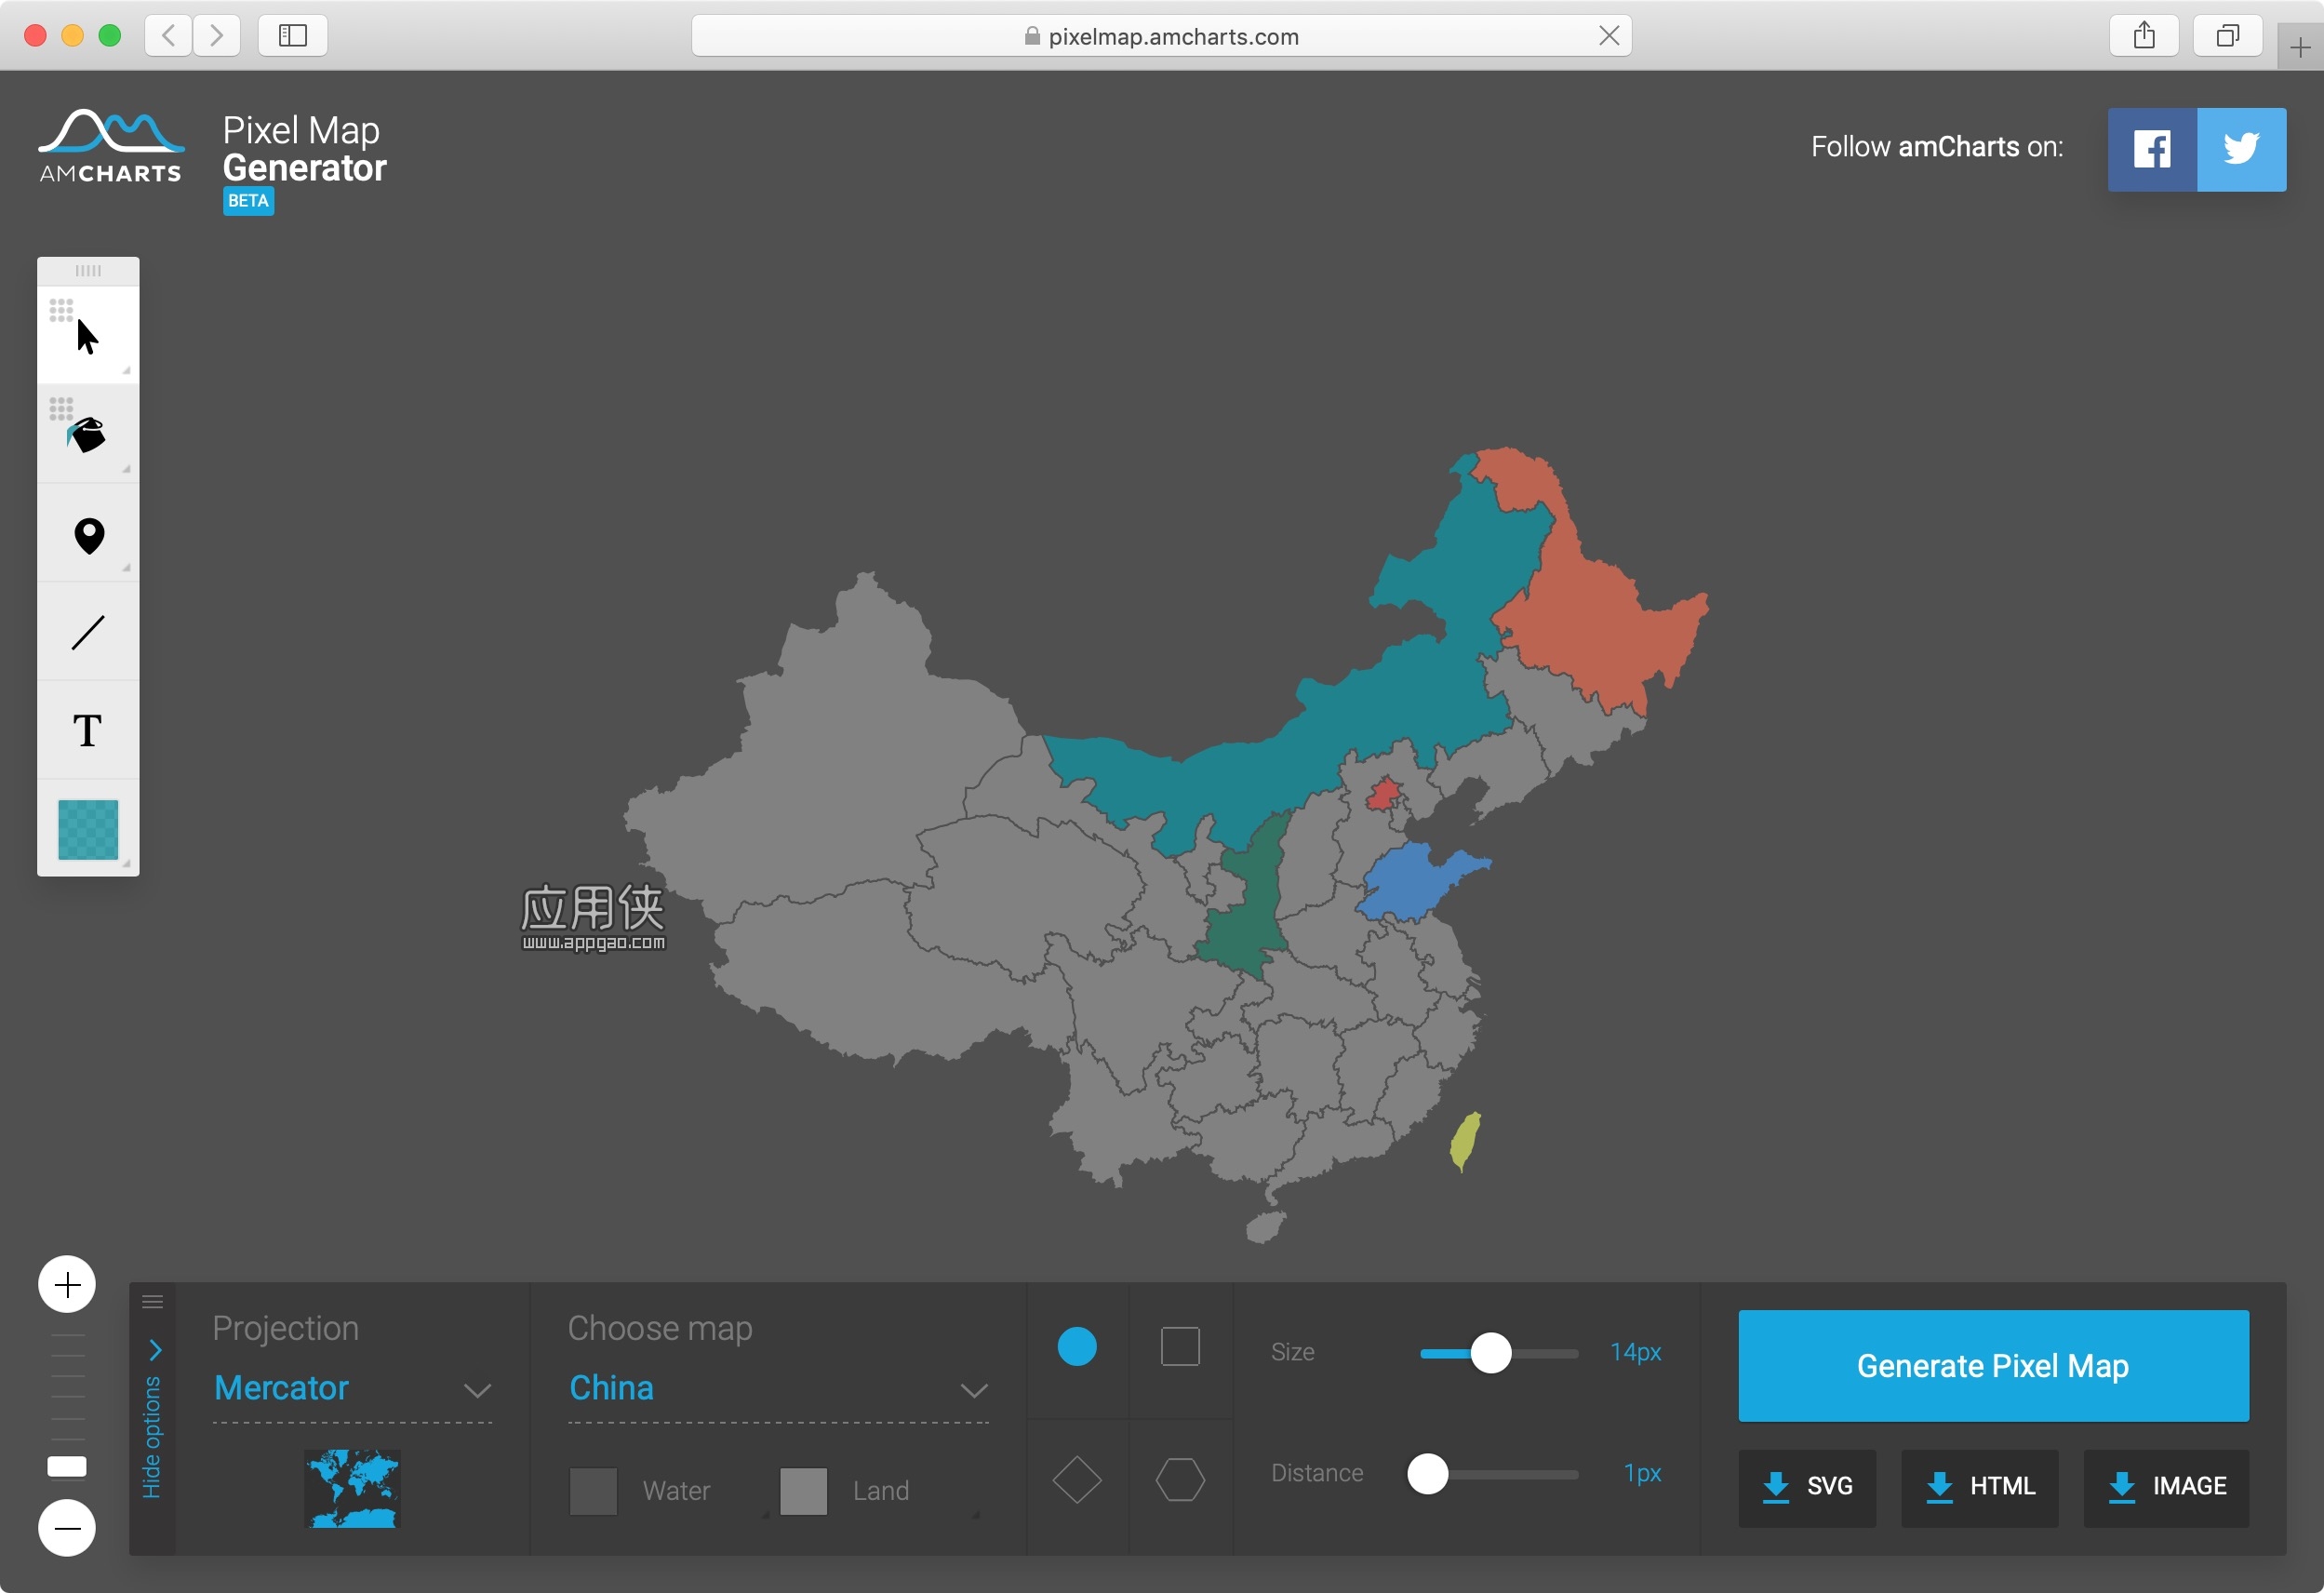Download map as HTML

[1979, 1487]
